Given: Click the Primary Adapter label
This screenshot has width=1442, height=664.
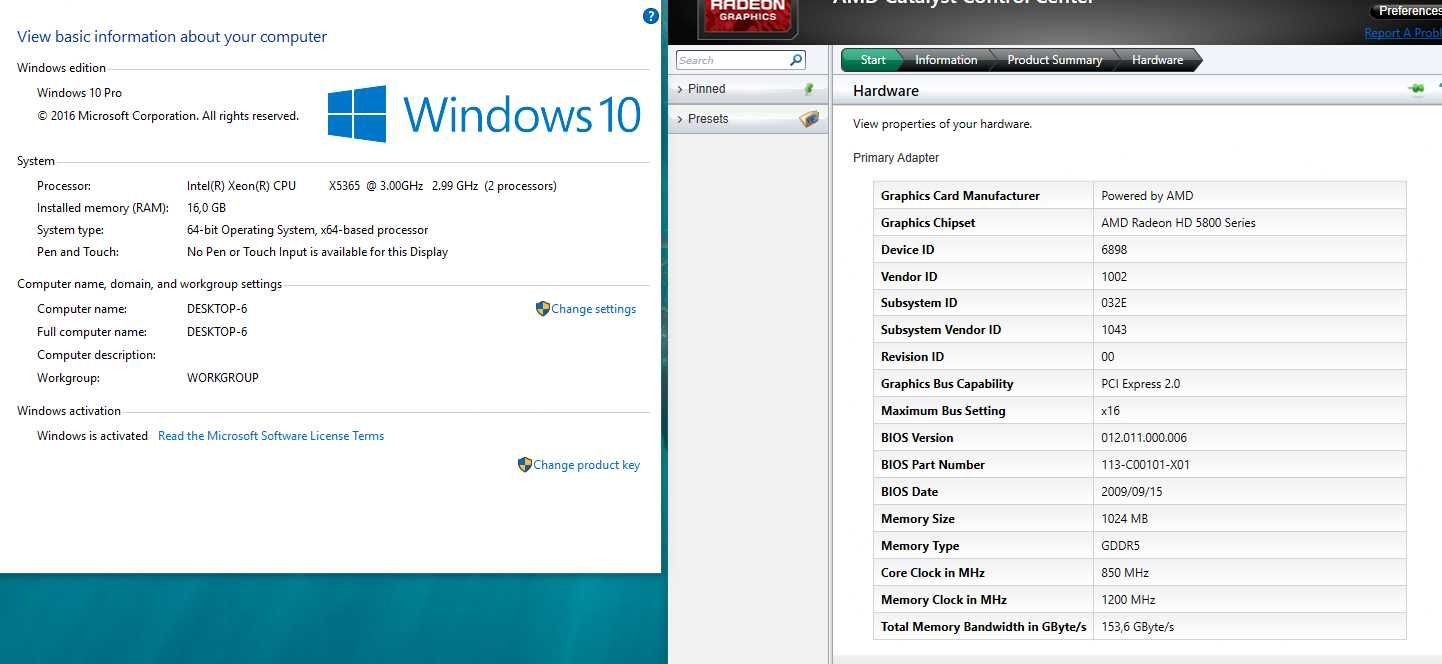Looking at the screenshot, I should click(x=896, y=158).
